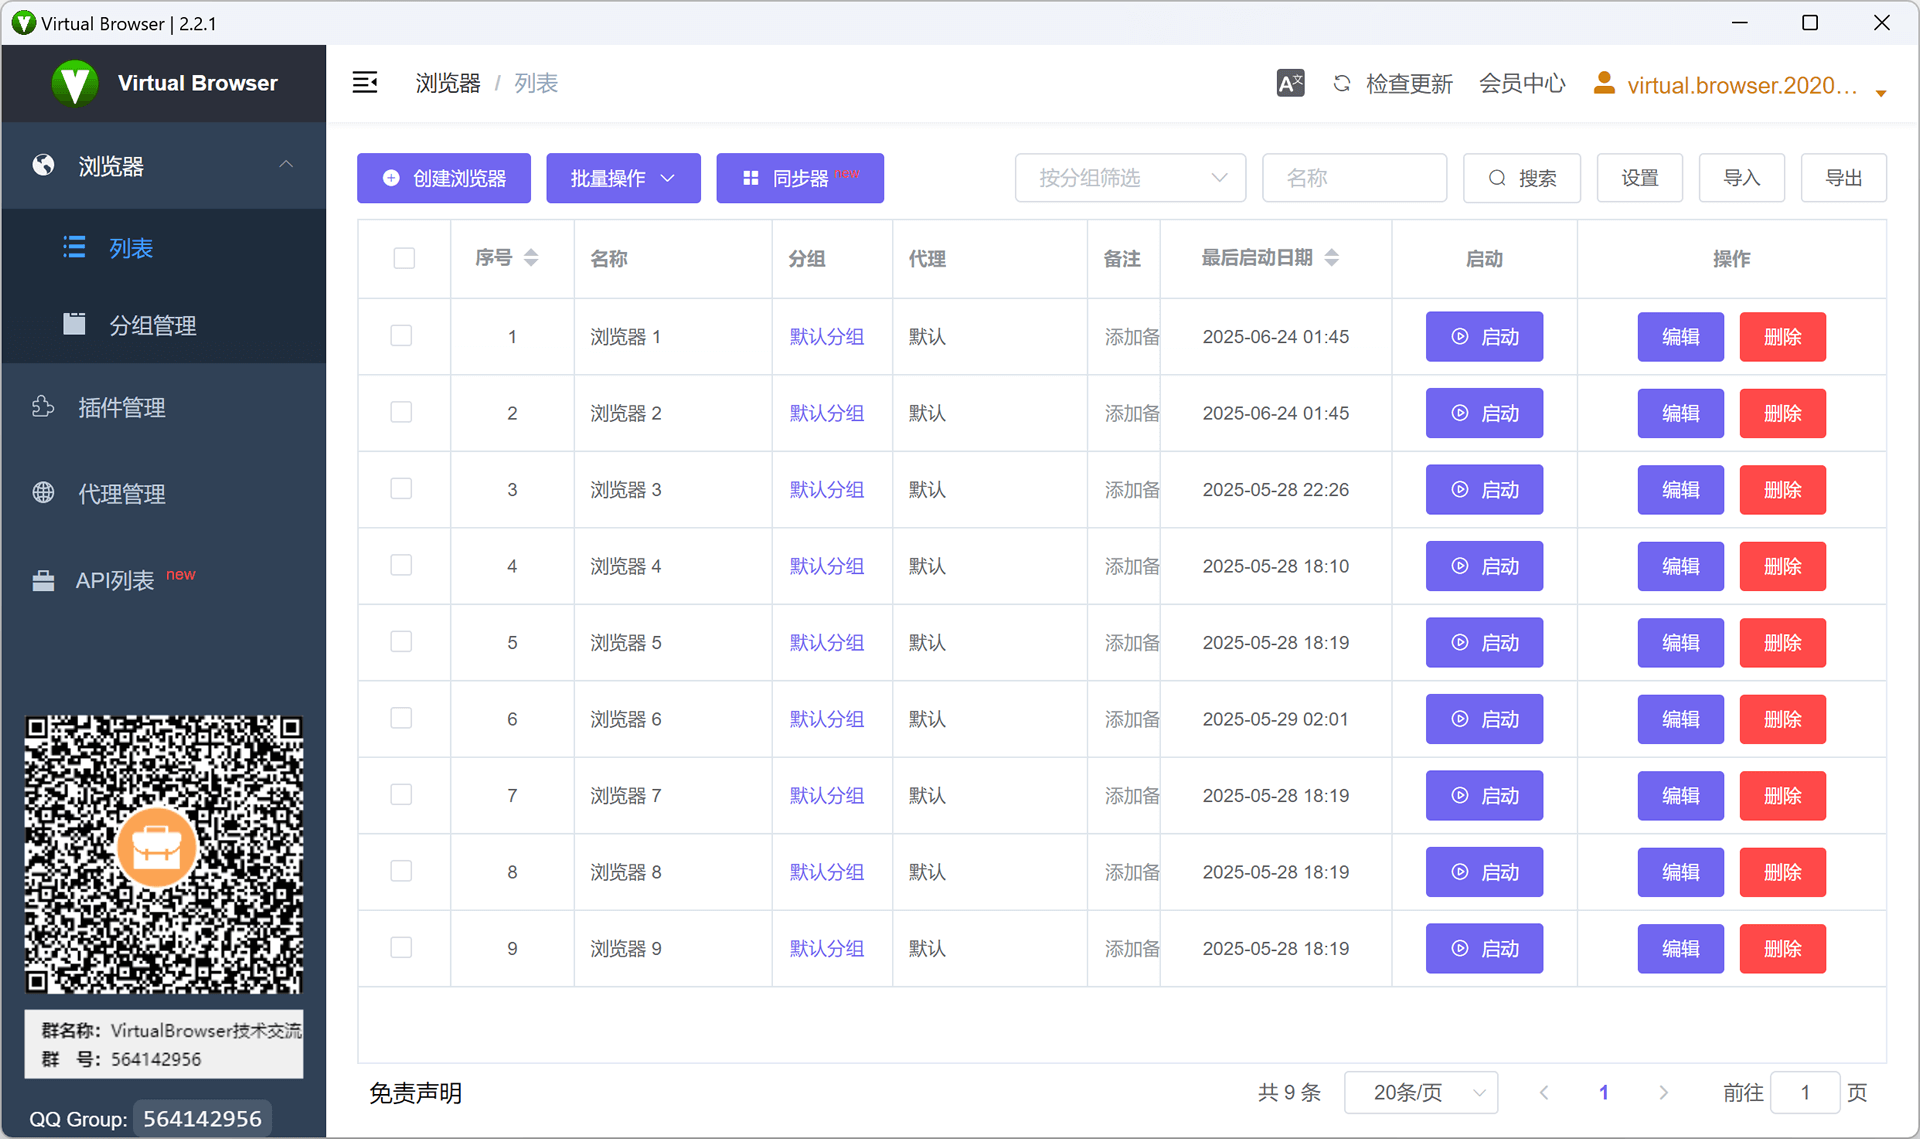Open the 批量操作 dropdown
Viewport: 1920px width, 1139px height.
623,177
